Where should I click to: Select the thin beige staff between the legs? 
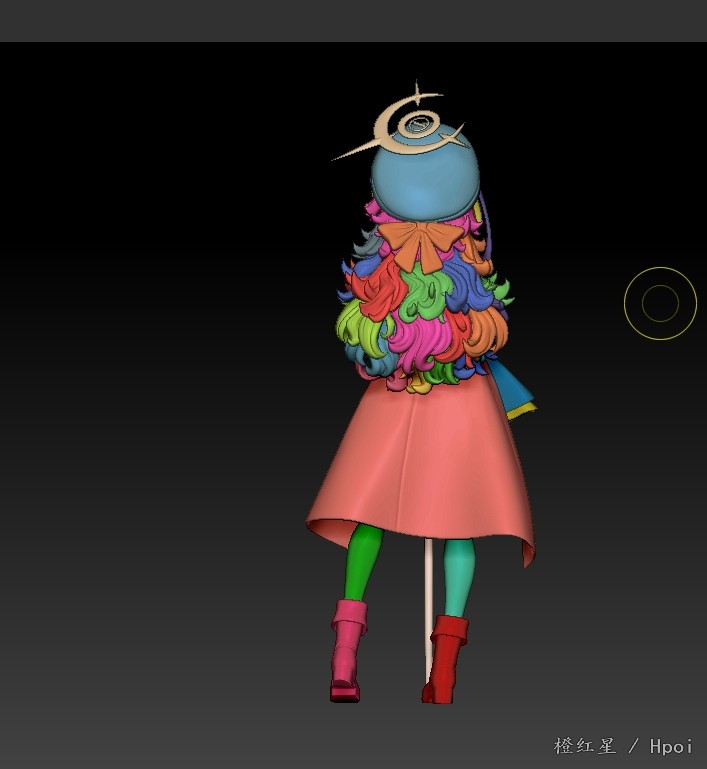pyautogui.click(x=429, y=600)
